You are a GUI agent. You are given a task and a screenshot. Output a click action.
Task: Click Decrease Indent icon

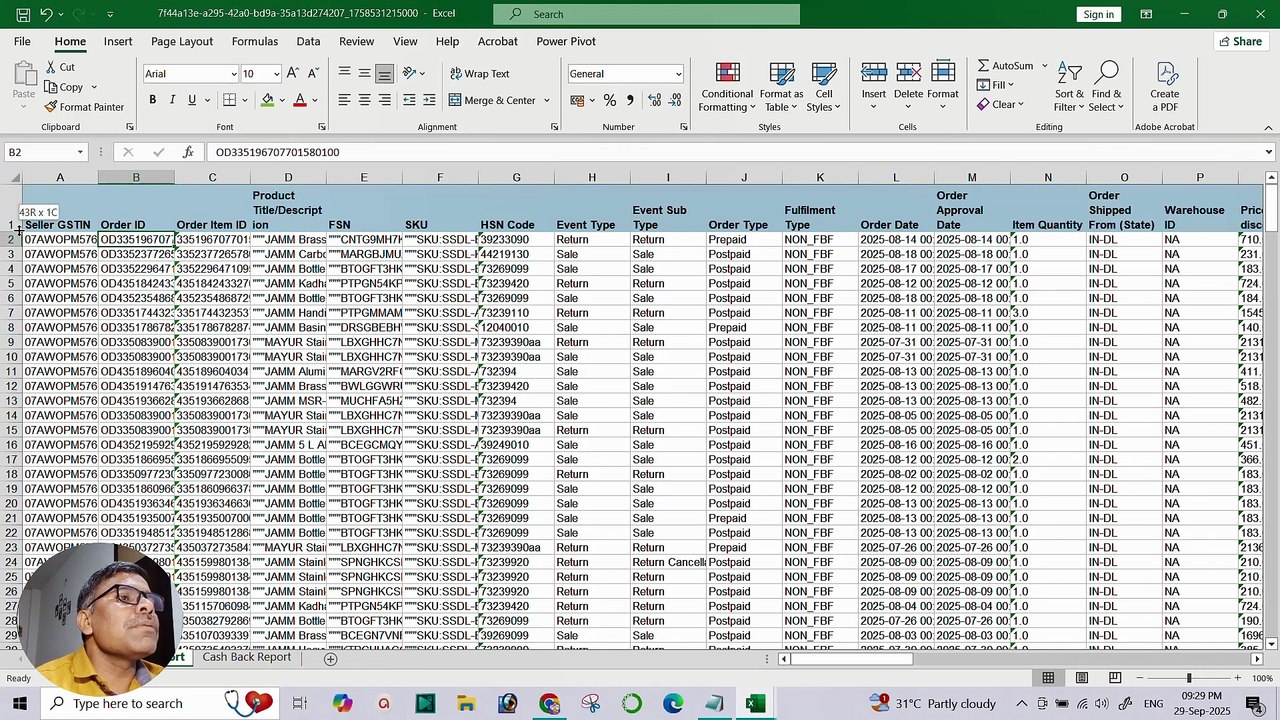pos(409,100)
